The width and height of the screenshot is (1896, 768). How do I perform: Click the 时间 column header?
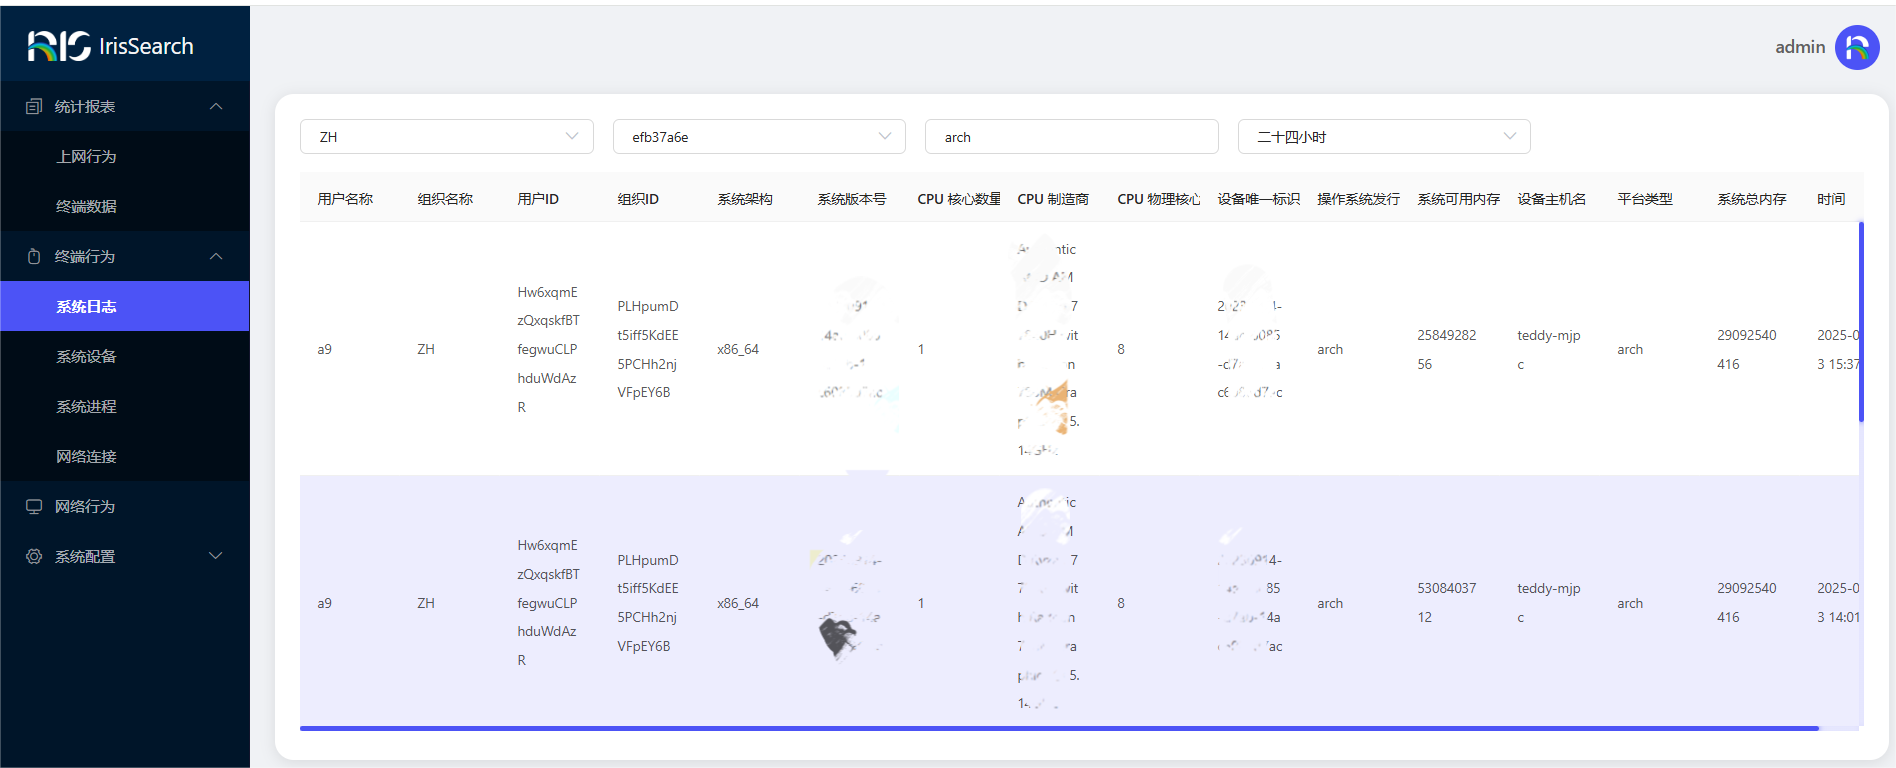pos(1831,199)
